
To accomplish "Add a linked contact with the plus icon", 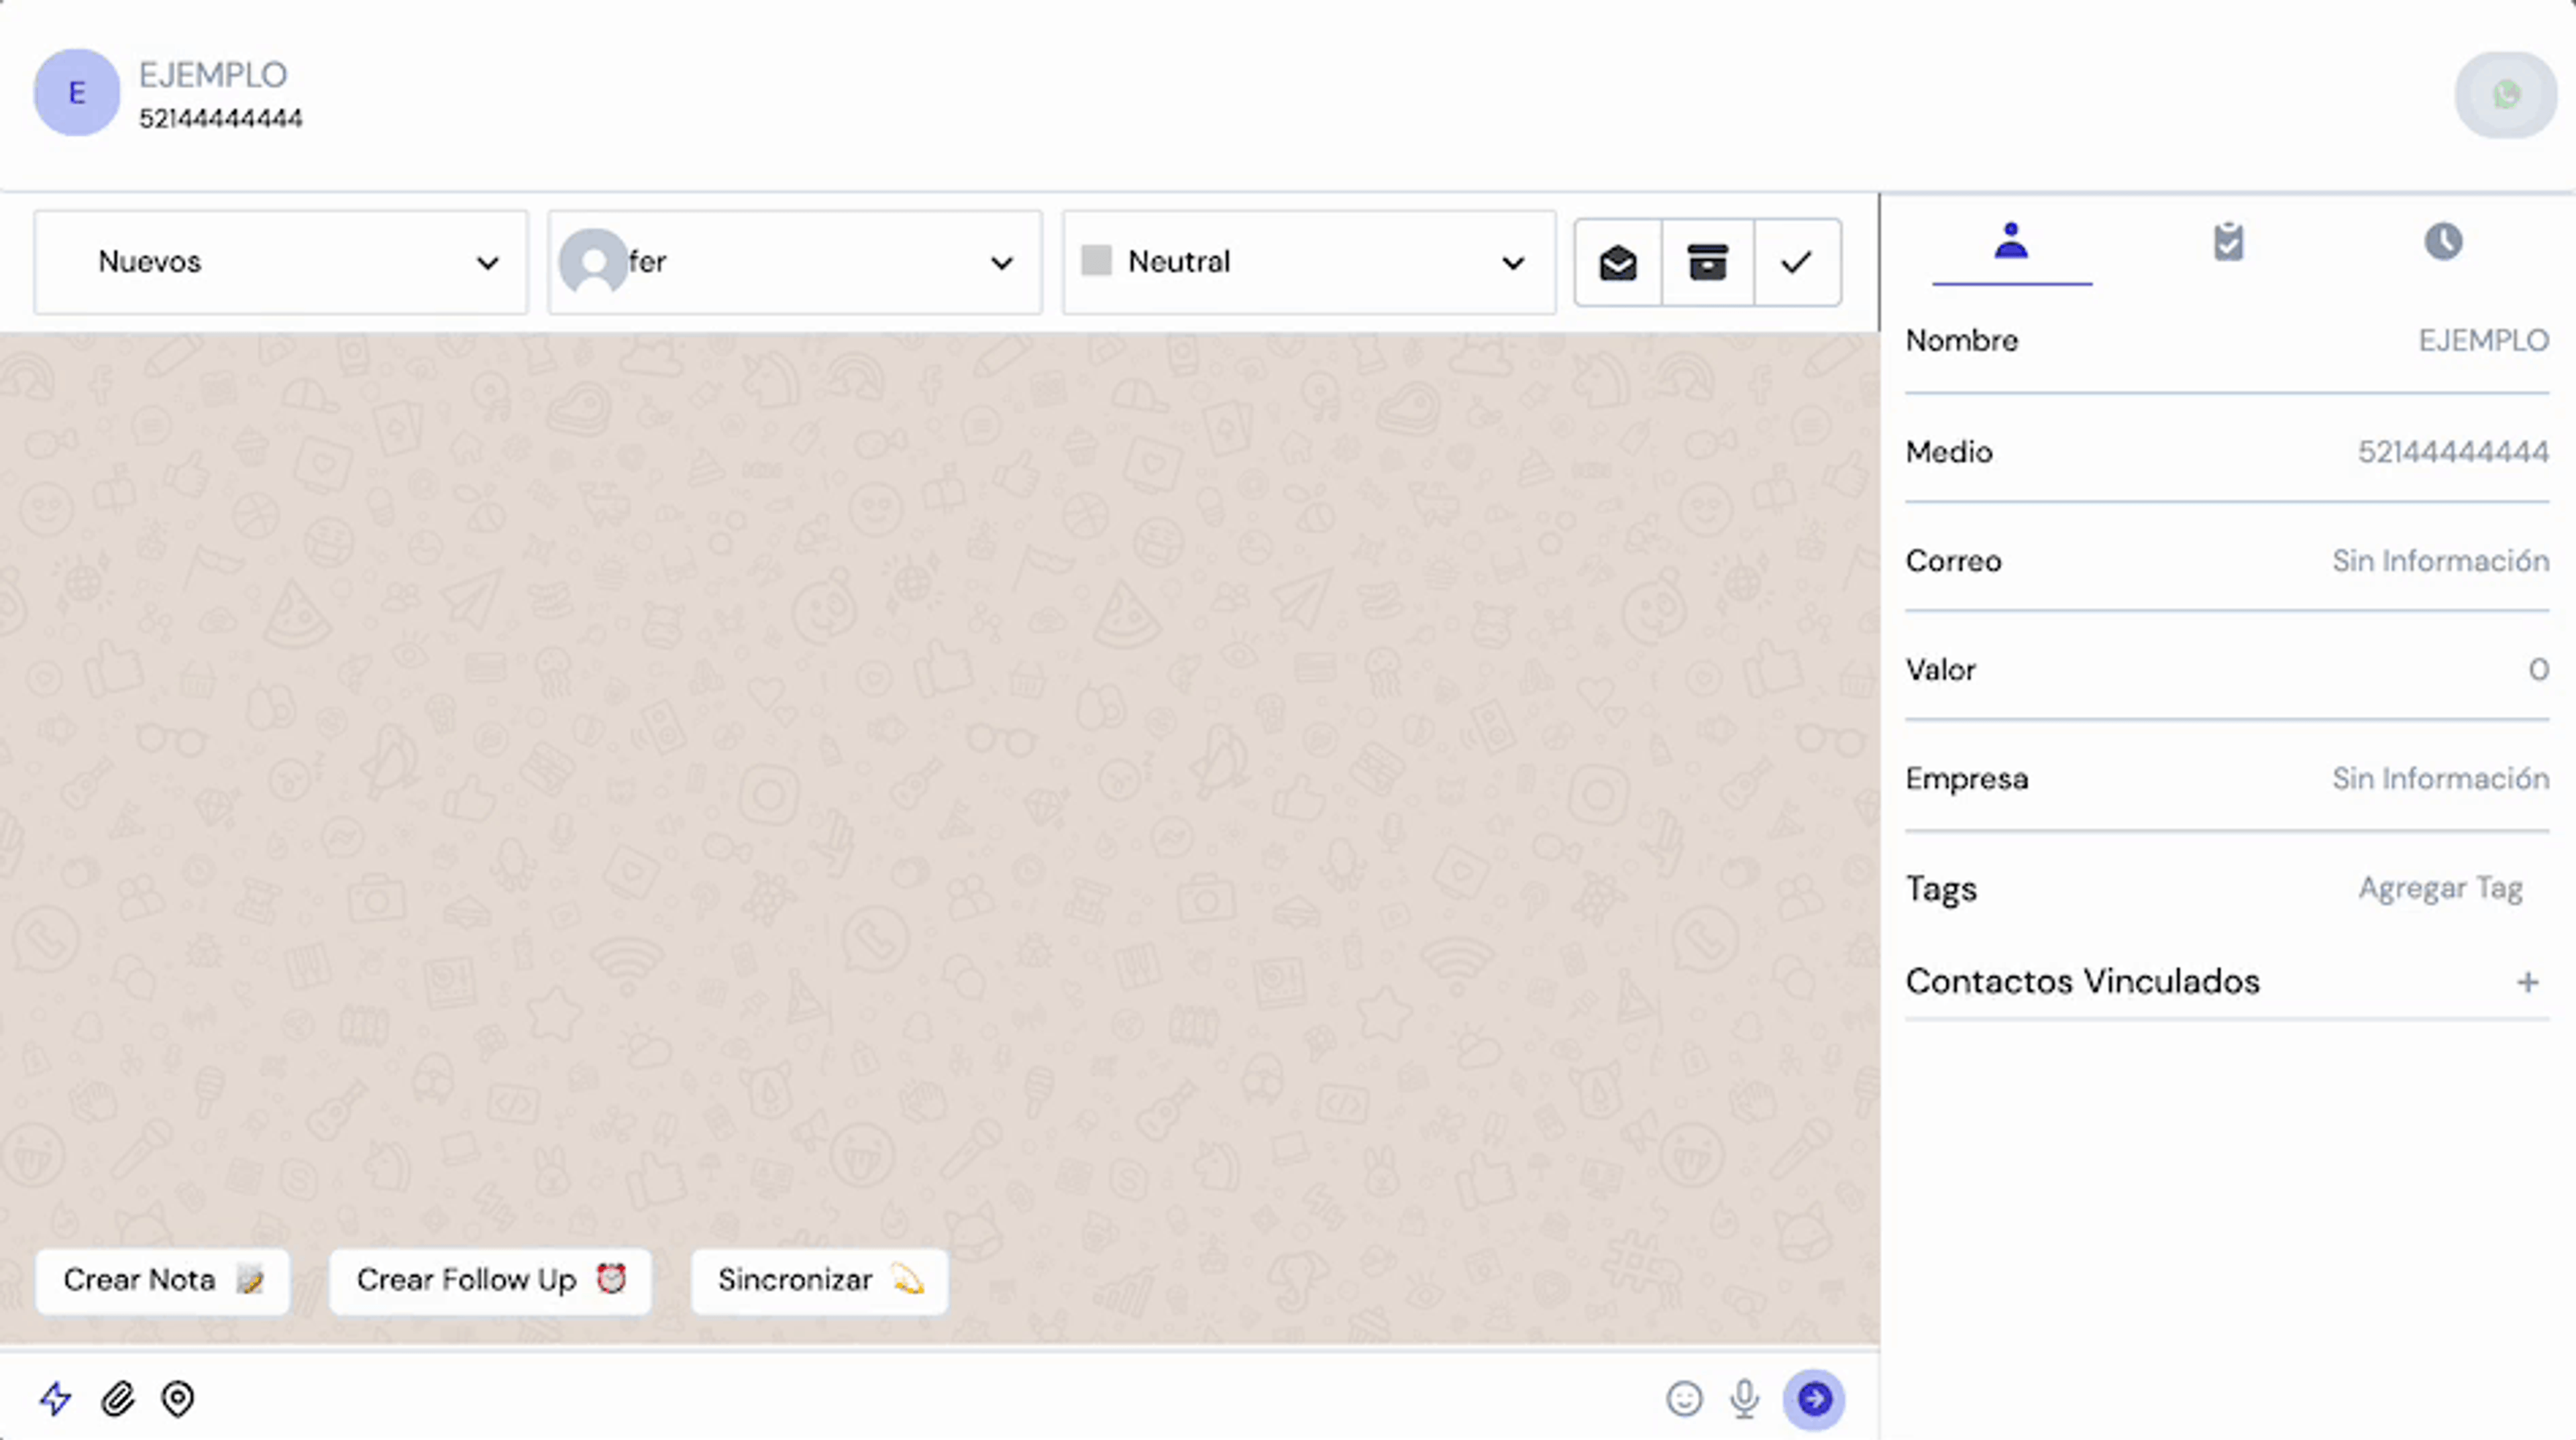I will pyautogui.click(x=2528, y=982).
